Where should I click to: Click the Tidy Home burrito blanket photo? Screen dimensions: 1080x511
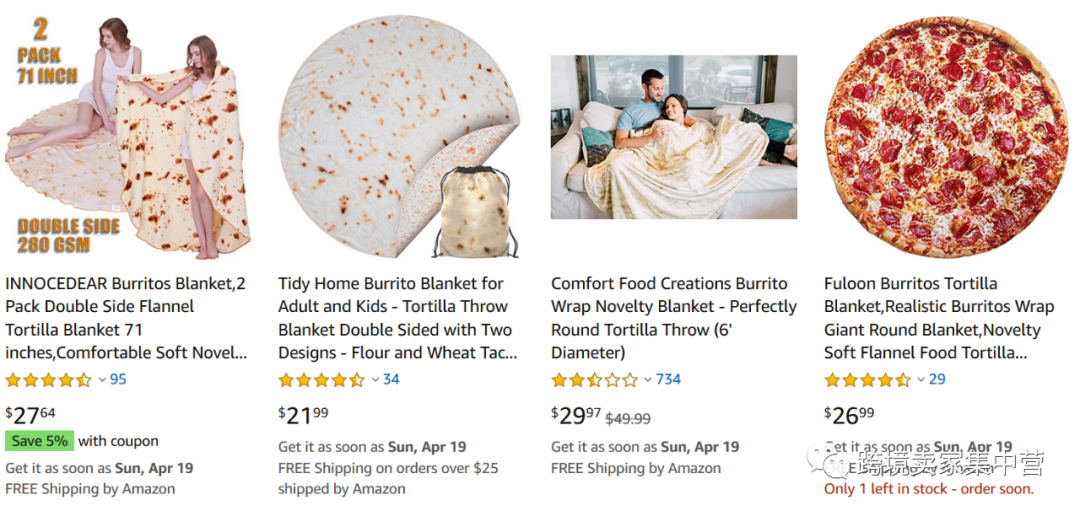(x=398, y=137)
